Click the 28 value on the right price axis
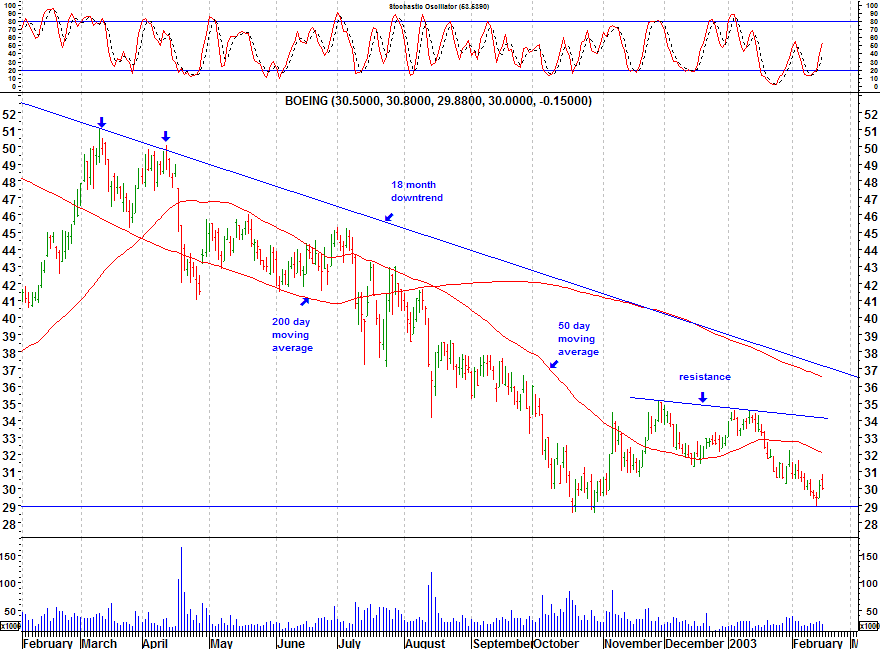 (x=870, y=524)
